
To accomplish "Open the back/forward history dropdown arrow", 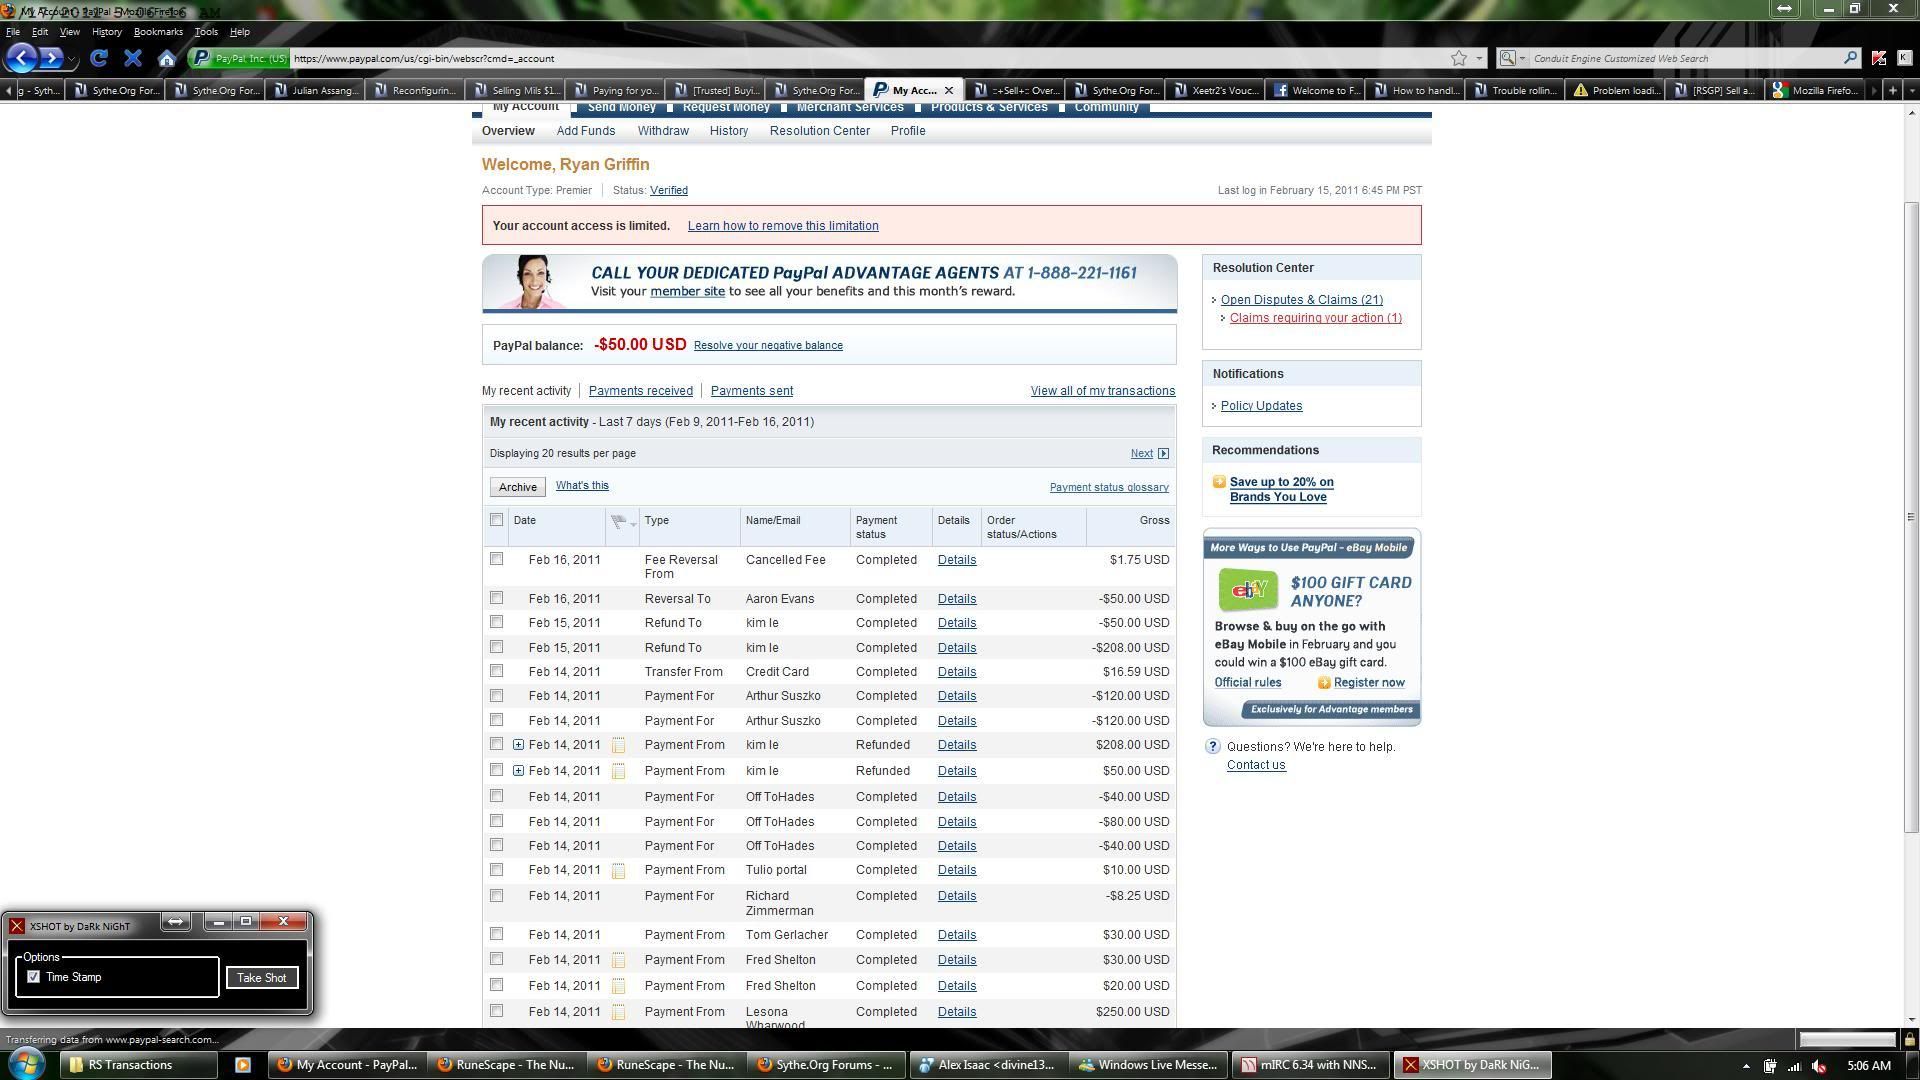I will (73, 60).
